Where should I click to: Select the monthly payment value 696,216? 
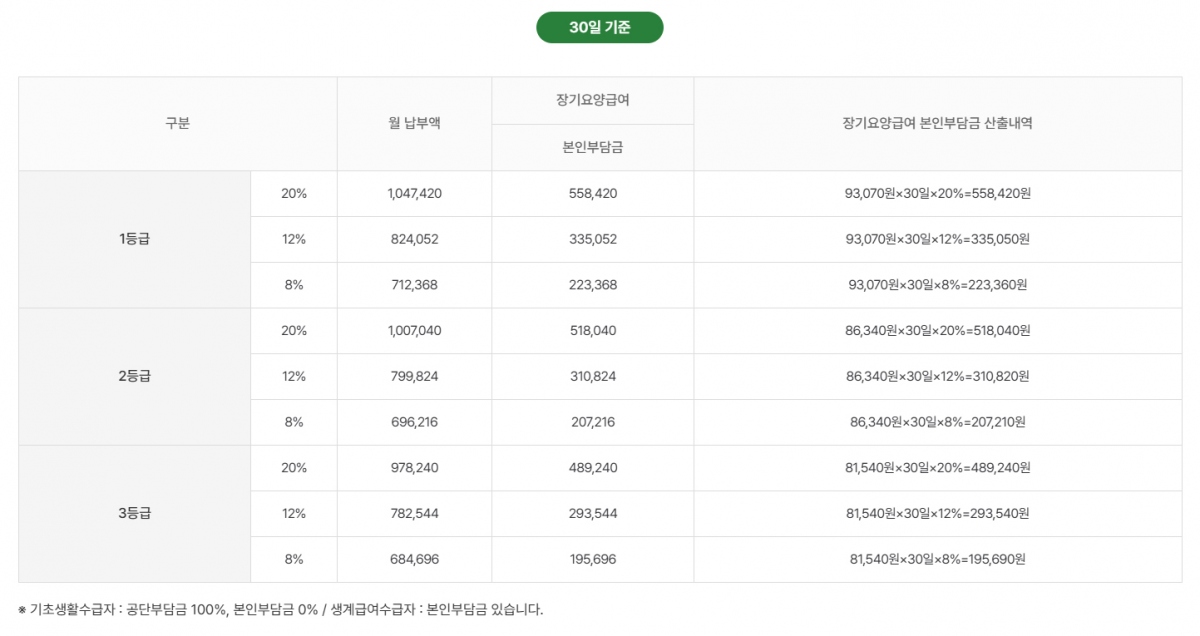tap(414, 422)
